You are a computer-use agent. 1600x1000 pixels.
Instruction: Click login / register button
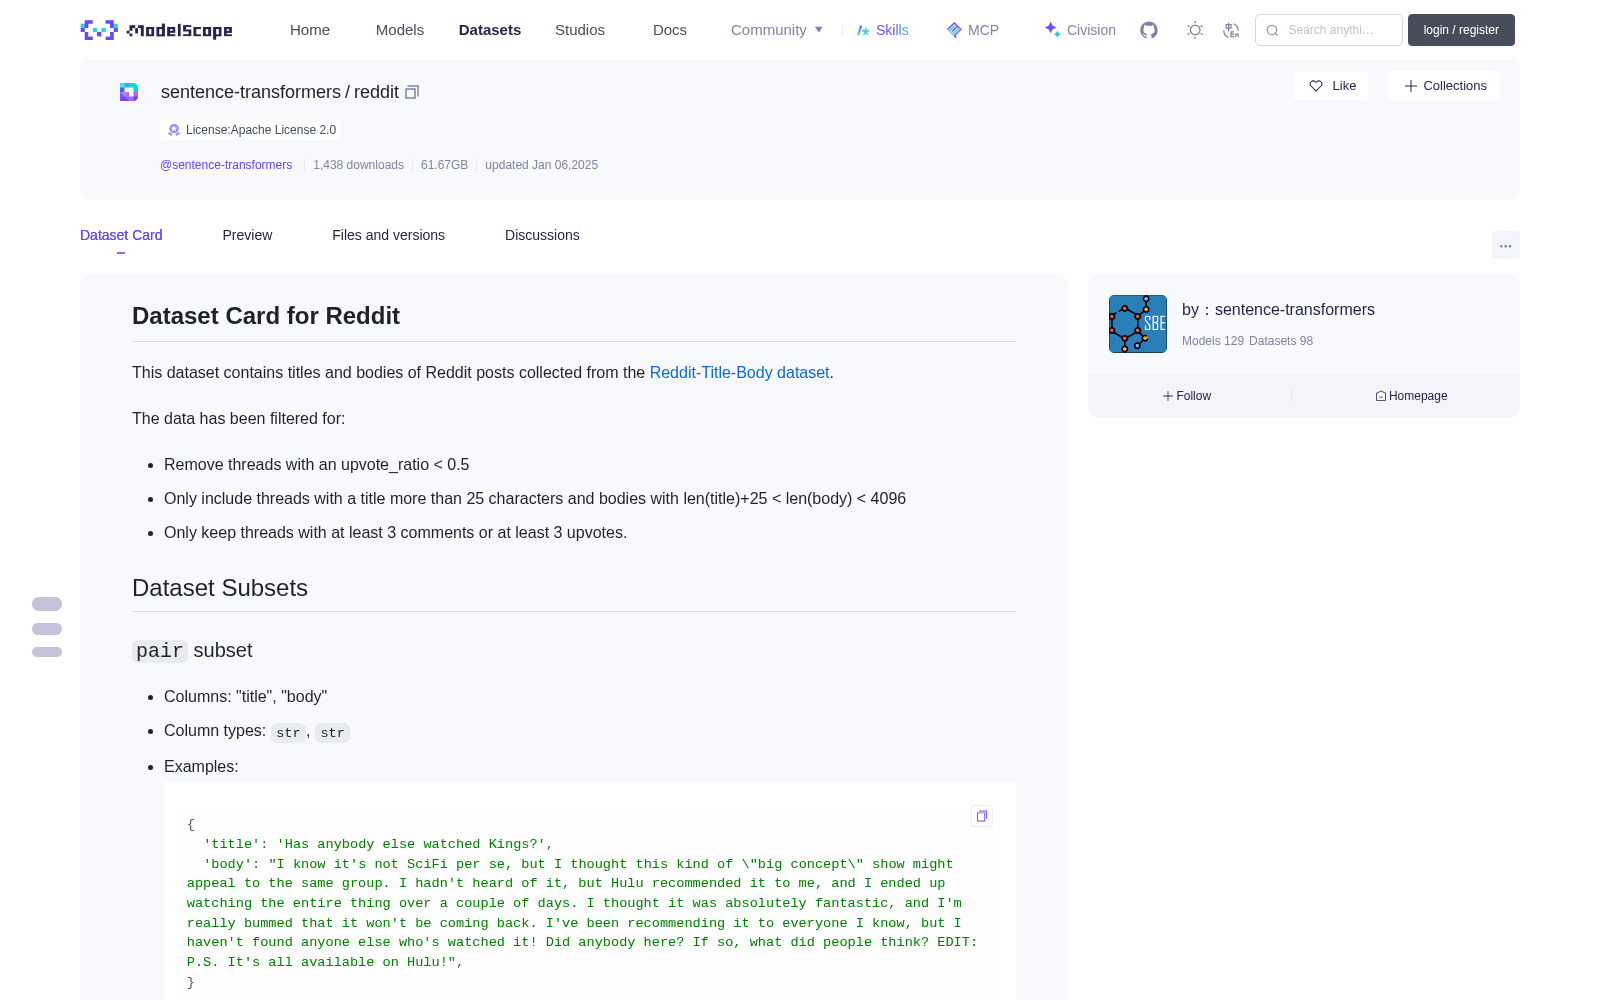(x=1461, y=30)
